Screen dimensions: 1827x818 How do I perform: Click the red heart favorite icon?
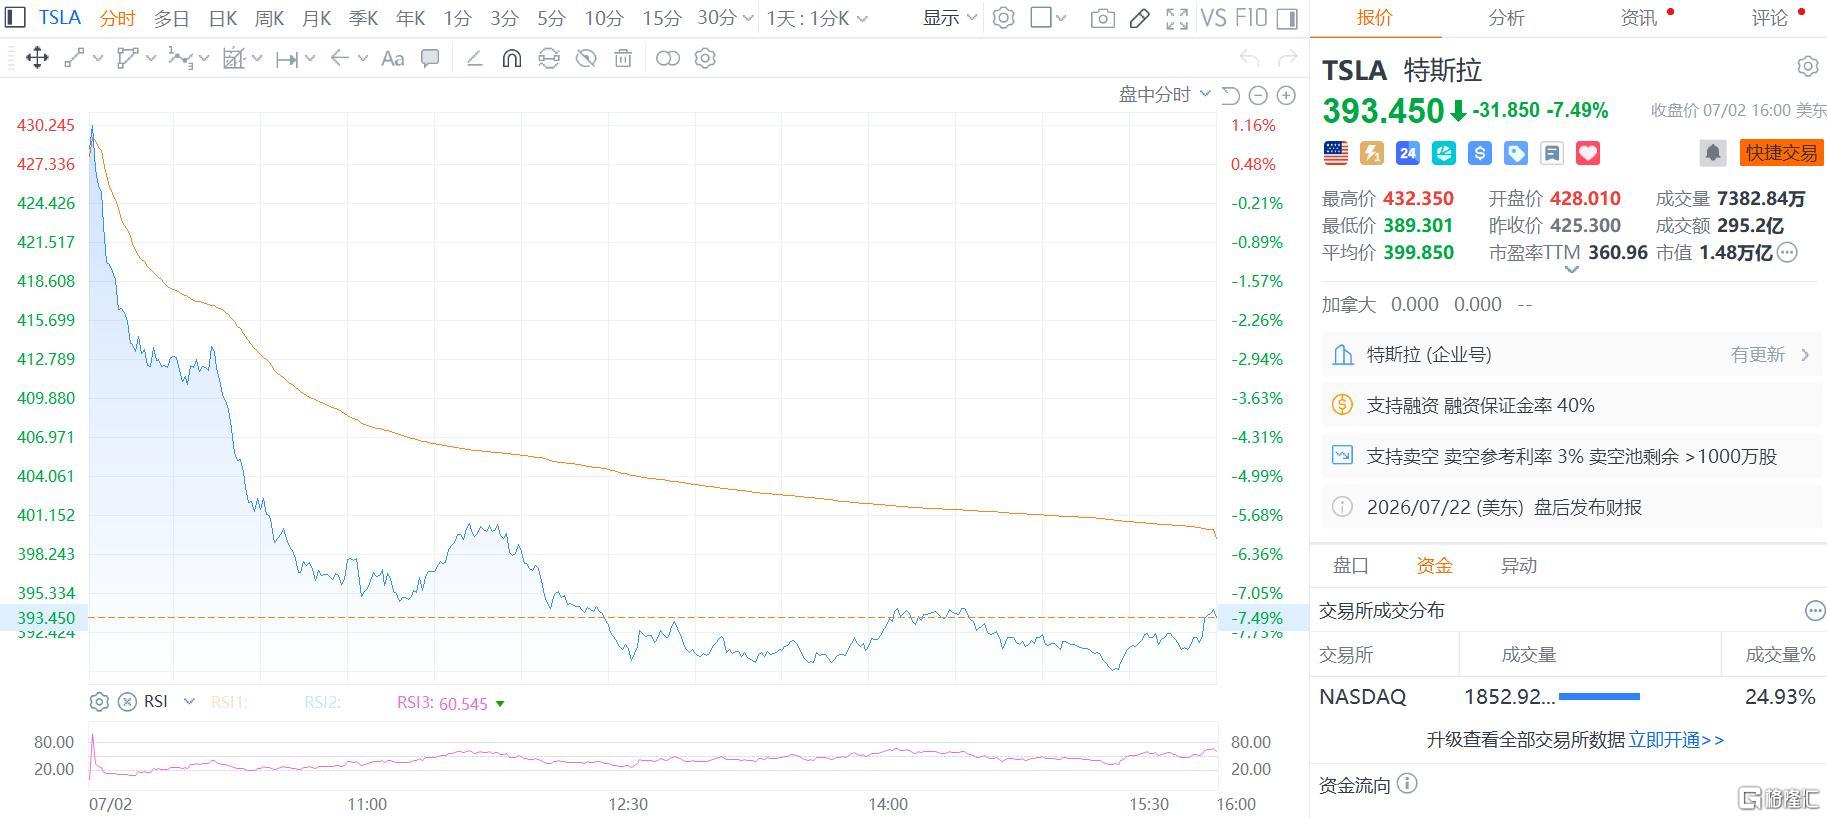(1588, 153)
